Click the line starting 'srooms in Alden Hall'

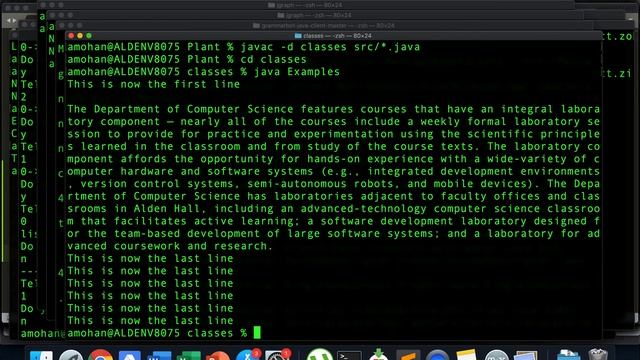point(333,209)
